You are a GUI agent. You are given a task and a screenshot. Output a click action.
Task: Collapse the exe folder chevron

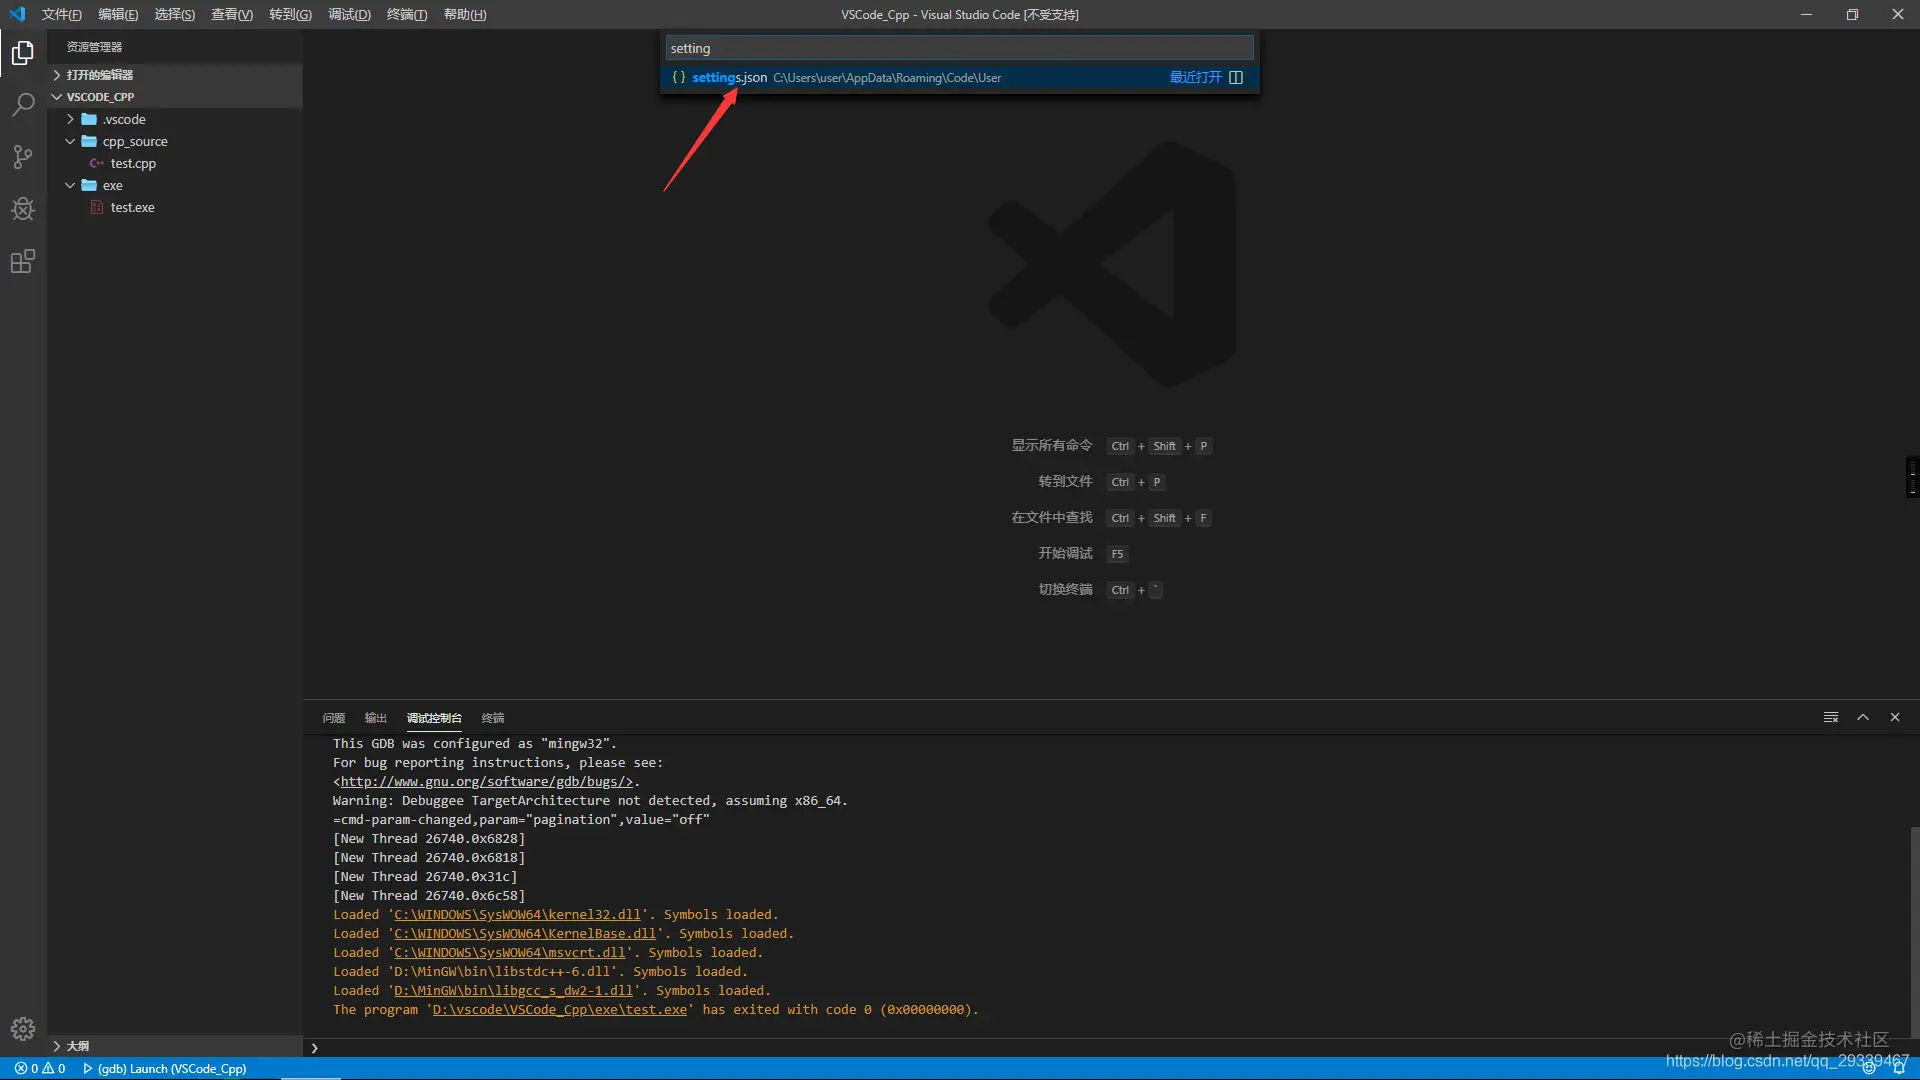tap(70, 186)
